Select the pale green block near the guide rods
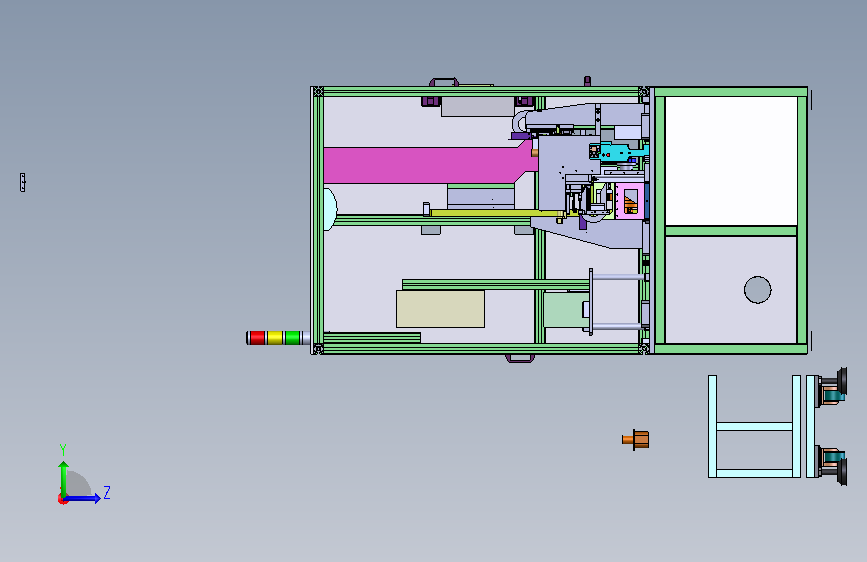 coord(565,310)
